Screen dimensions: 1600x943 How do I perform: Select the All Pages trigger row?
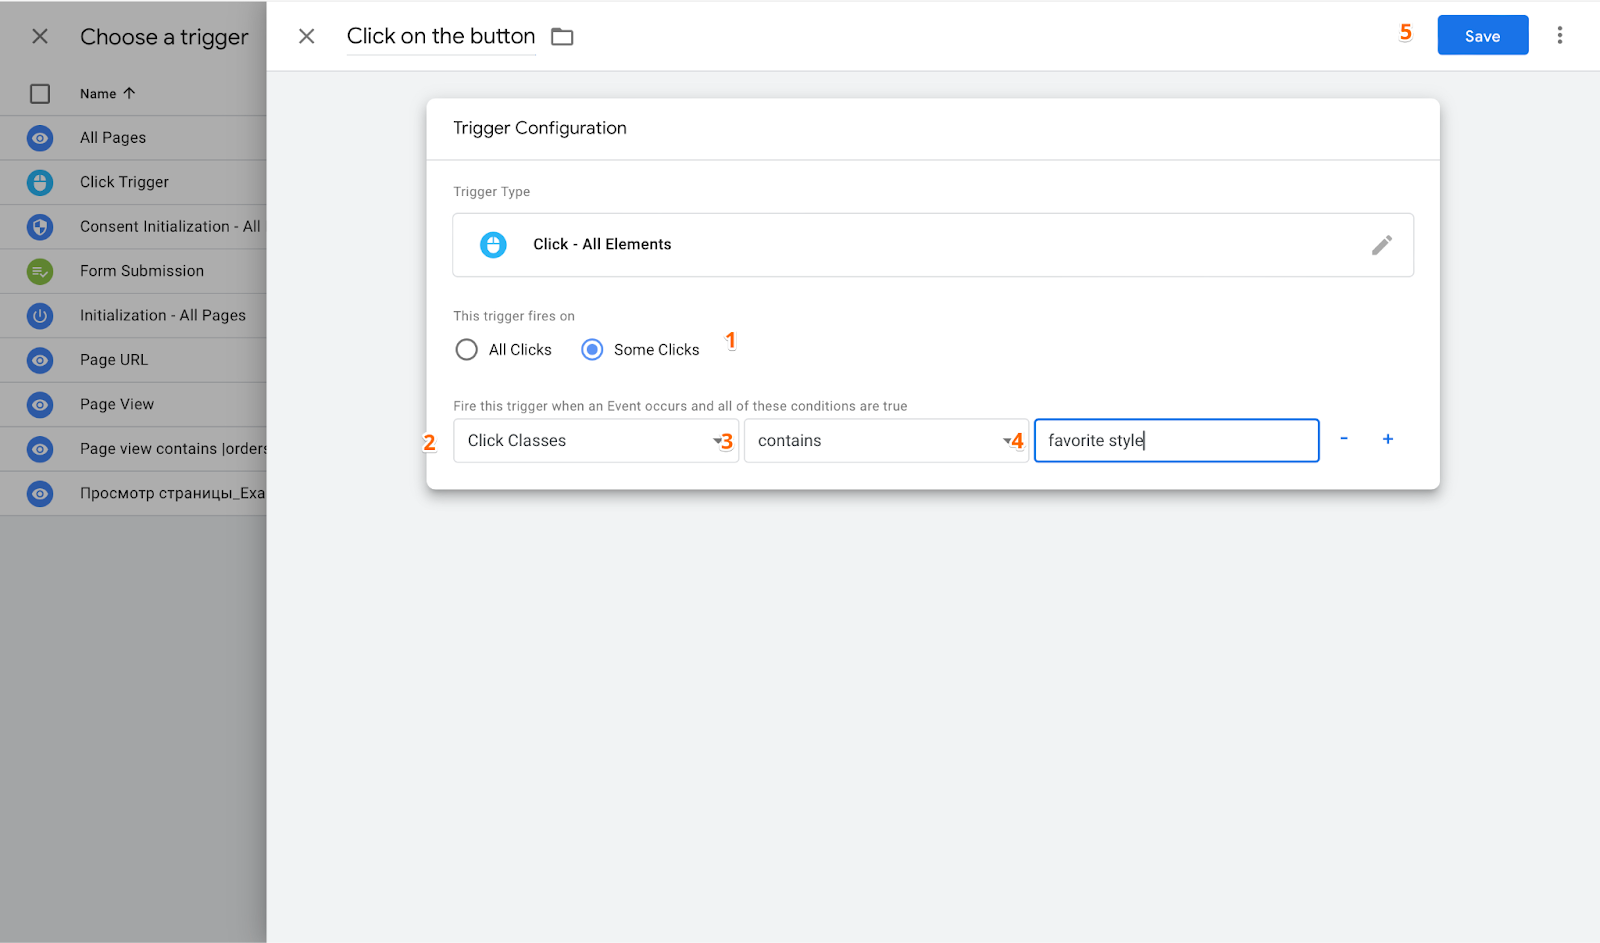113,138
